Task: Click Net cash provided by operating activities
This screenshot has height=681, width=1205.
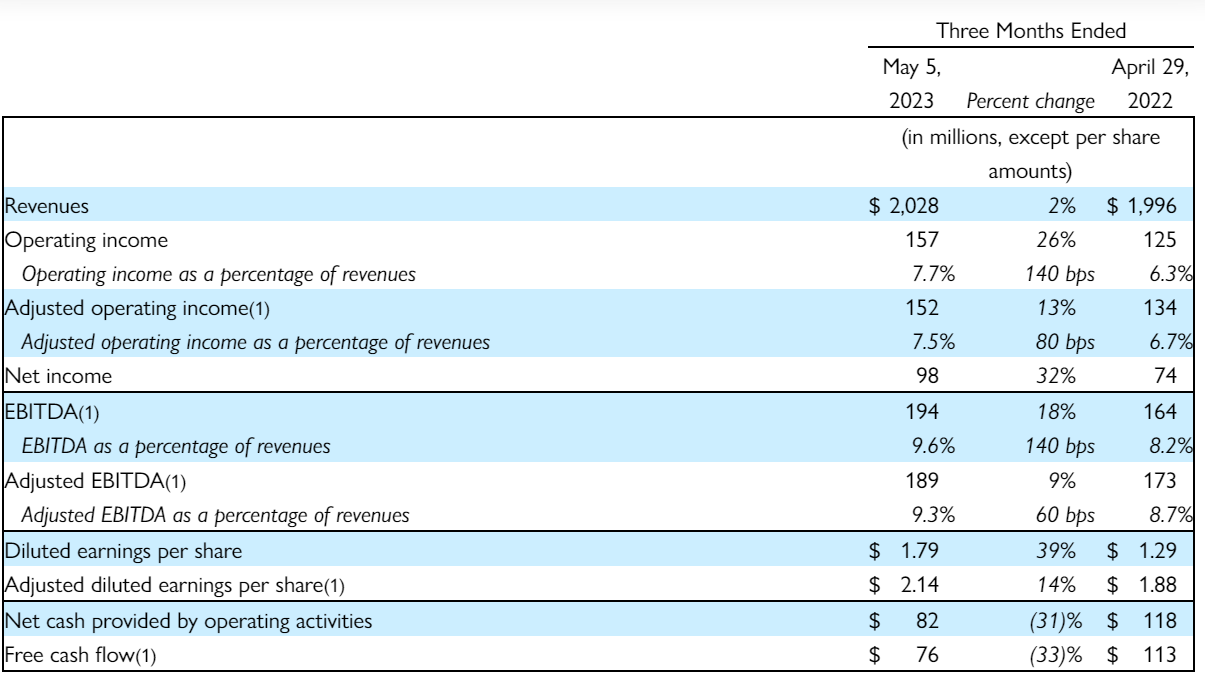Action: click(x=188, y=620)
